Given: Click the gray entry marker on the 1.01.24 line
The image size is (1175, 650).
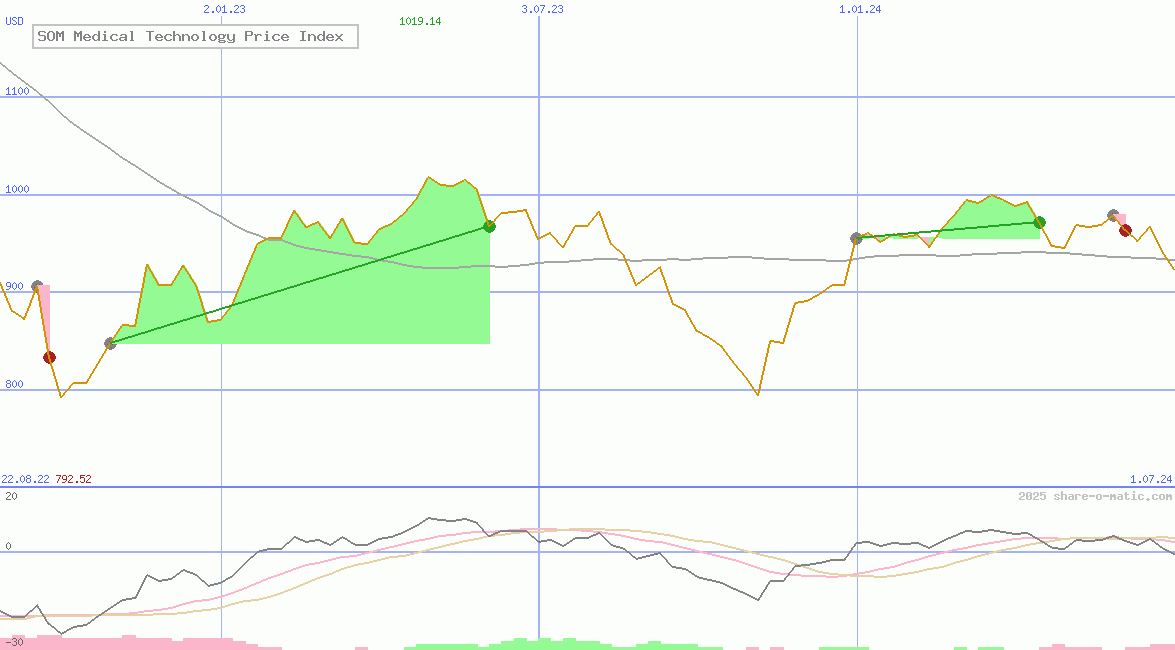Looking at the screenshot, I should tap(857, 238).
